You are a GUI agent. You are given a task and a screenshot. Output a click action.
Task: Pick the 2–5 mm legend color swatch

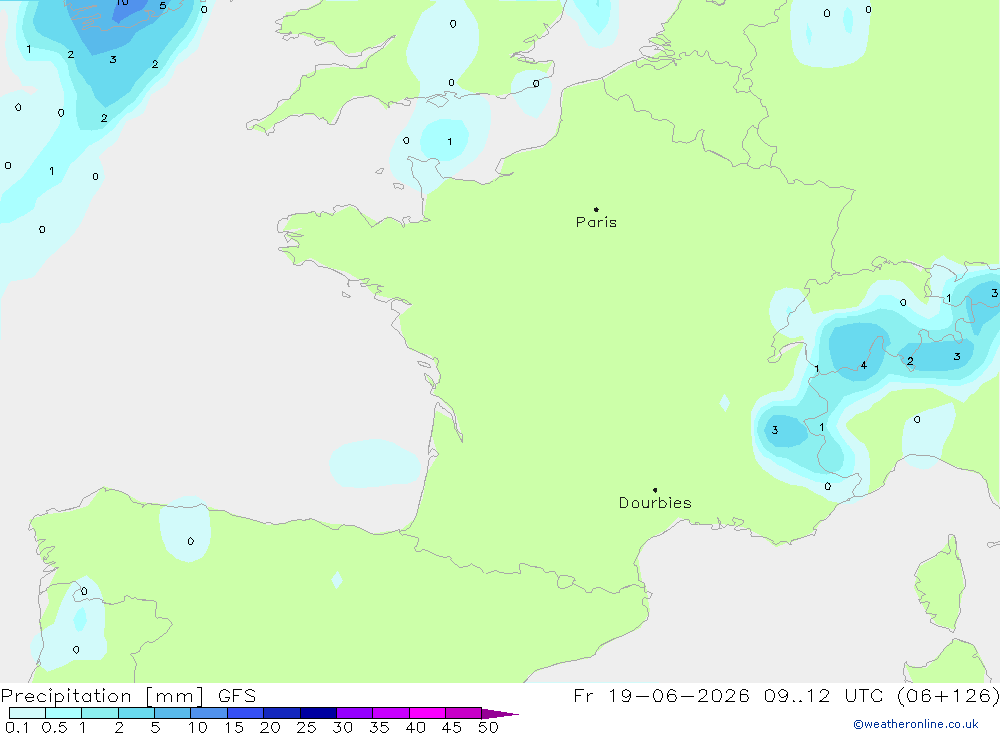[x=136, y=713]
